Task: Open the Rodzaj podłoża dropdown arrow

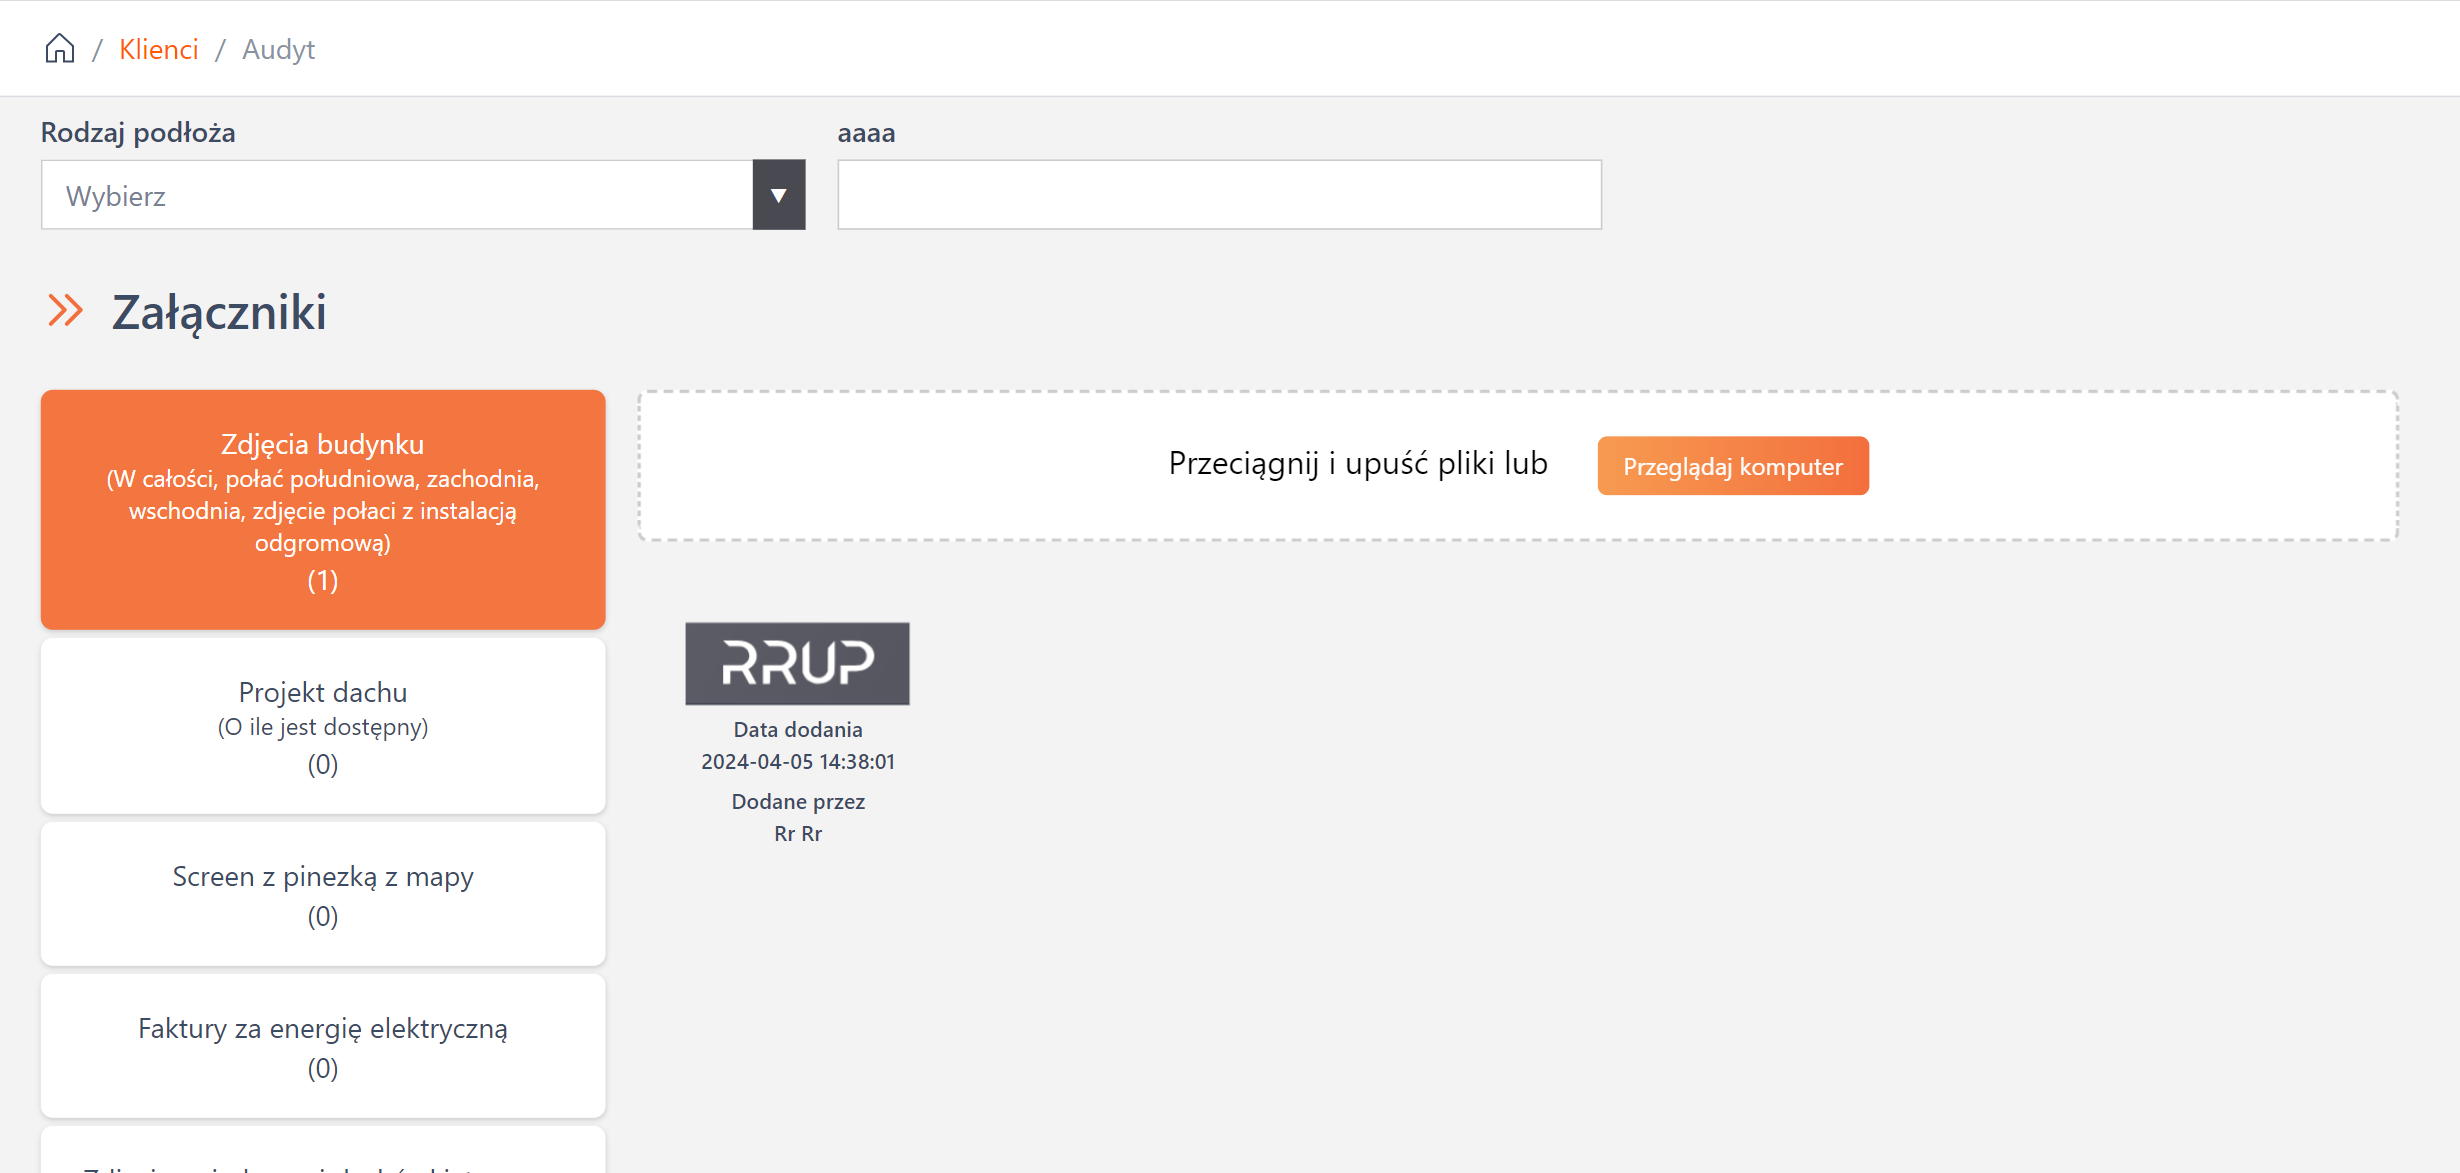Action: tap(779, 195)
